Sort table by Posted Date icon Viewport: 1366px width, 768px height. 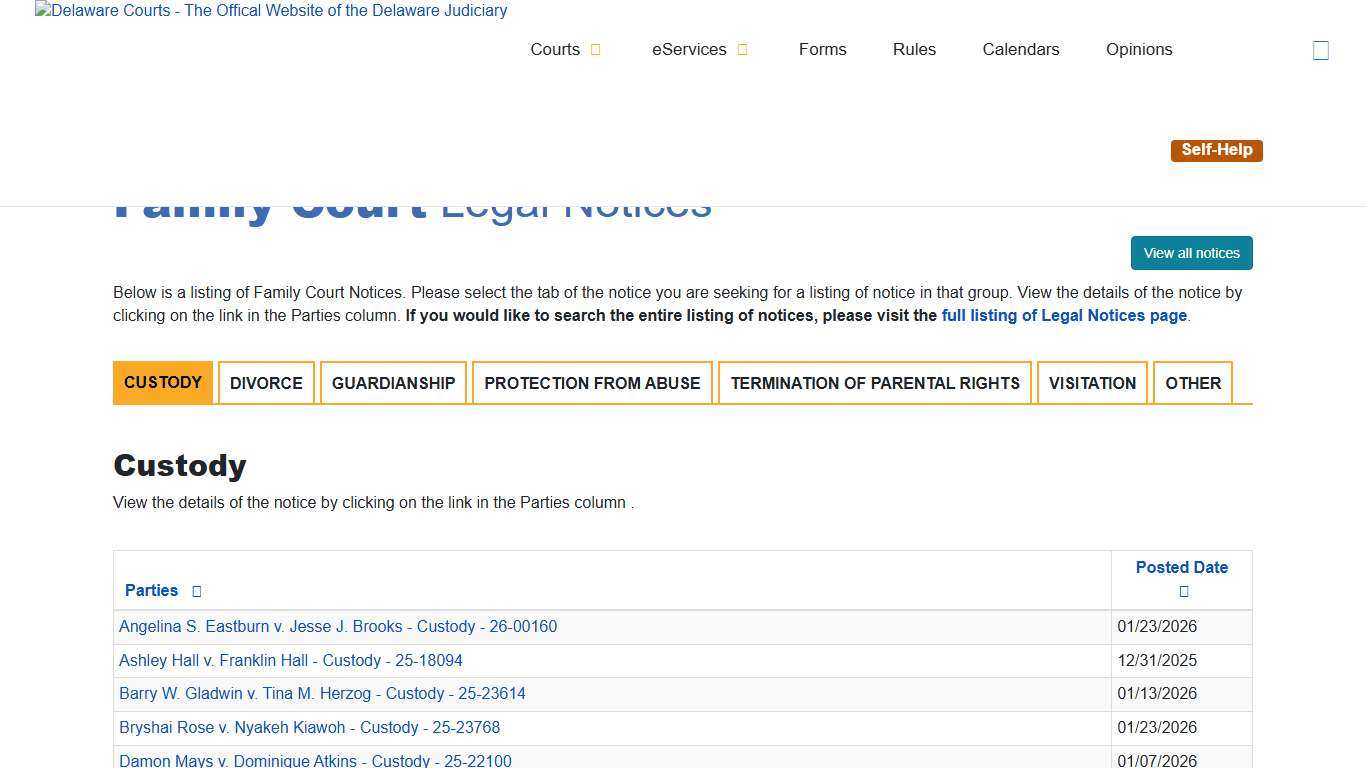[x=1183, y=591]
